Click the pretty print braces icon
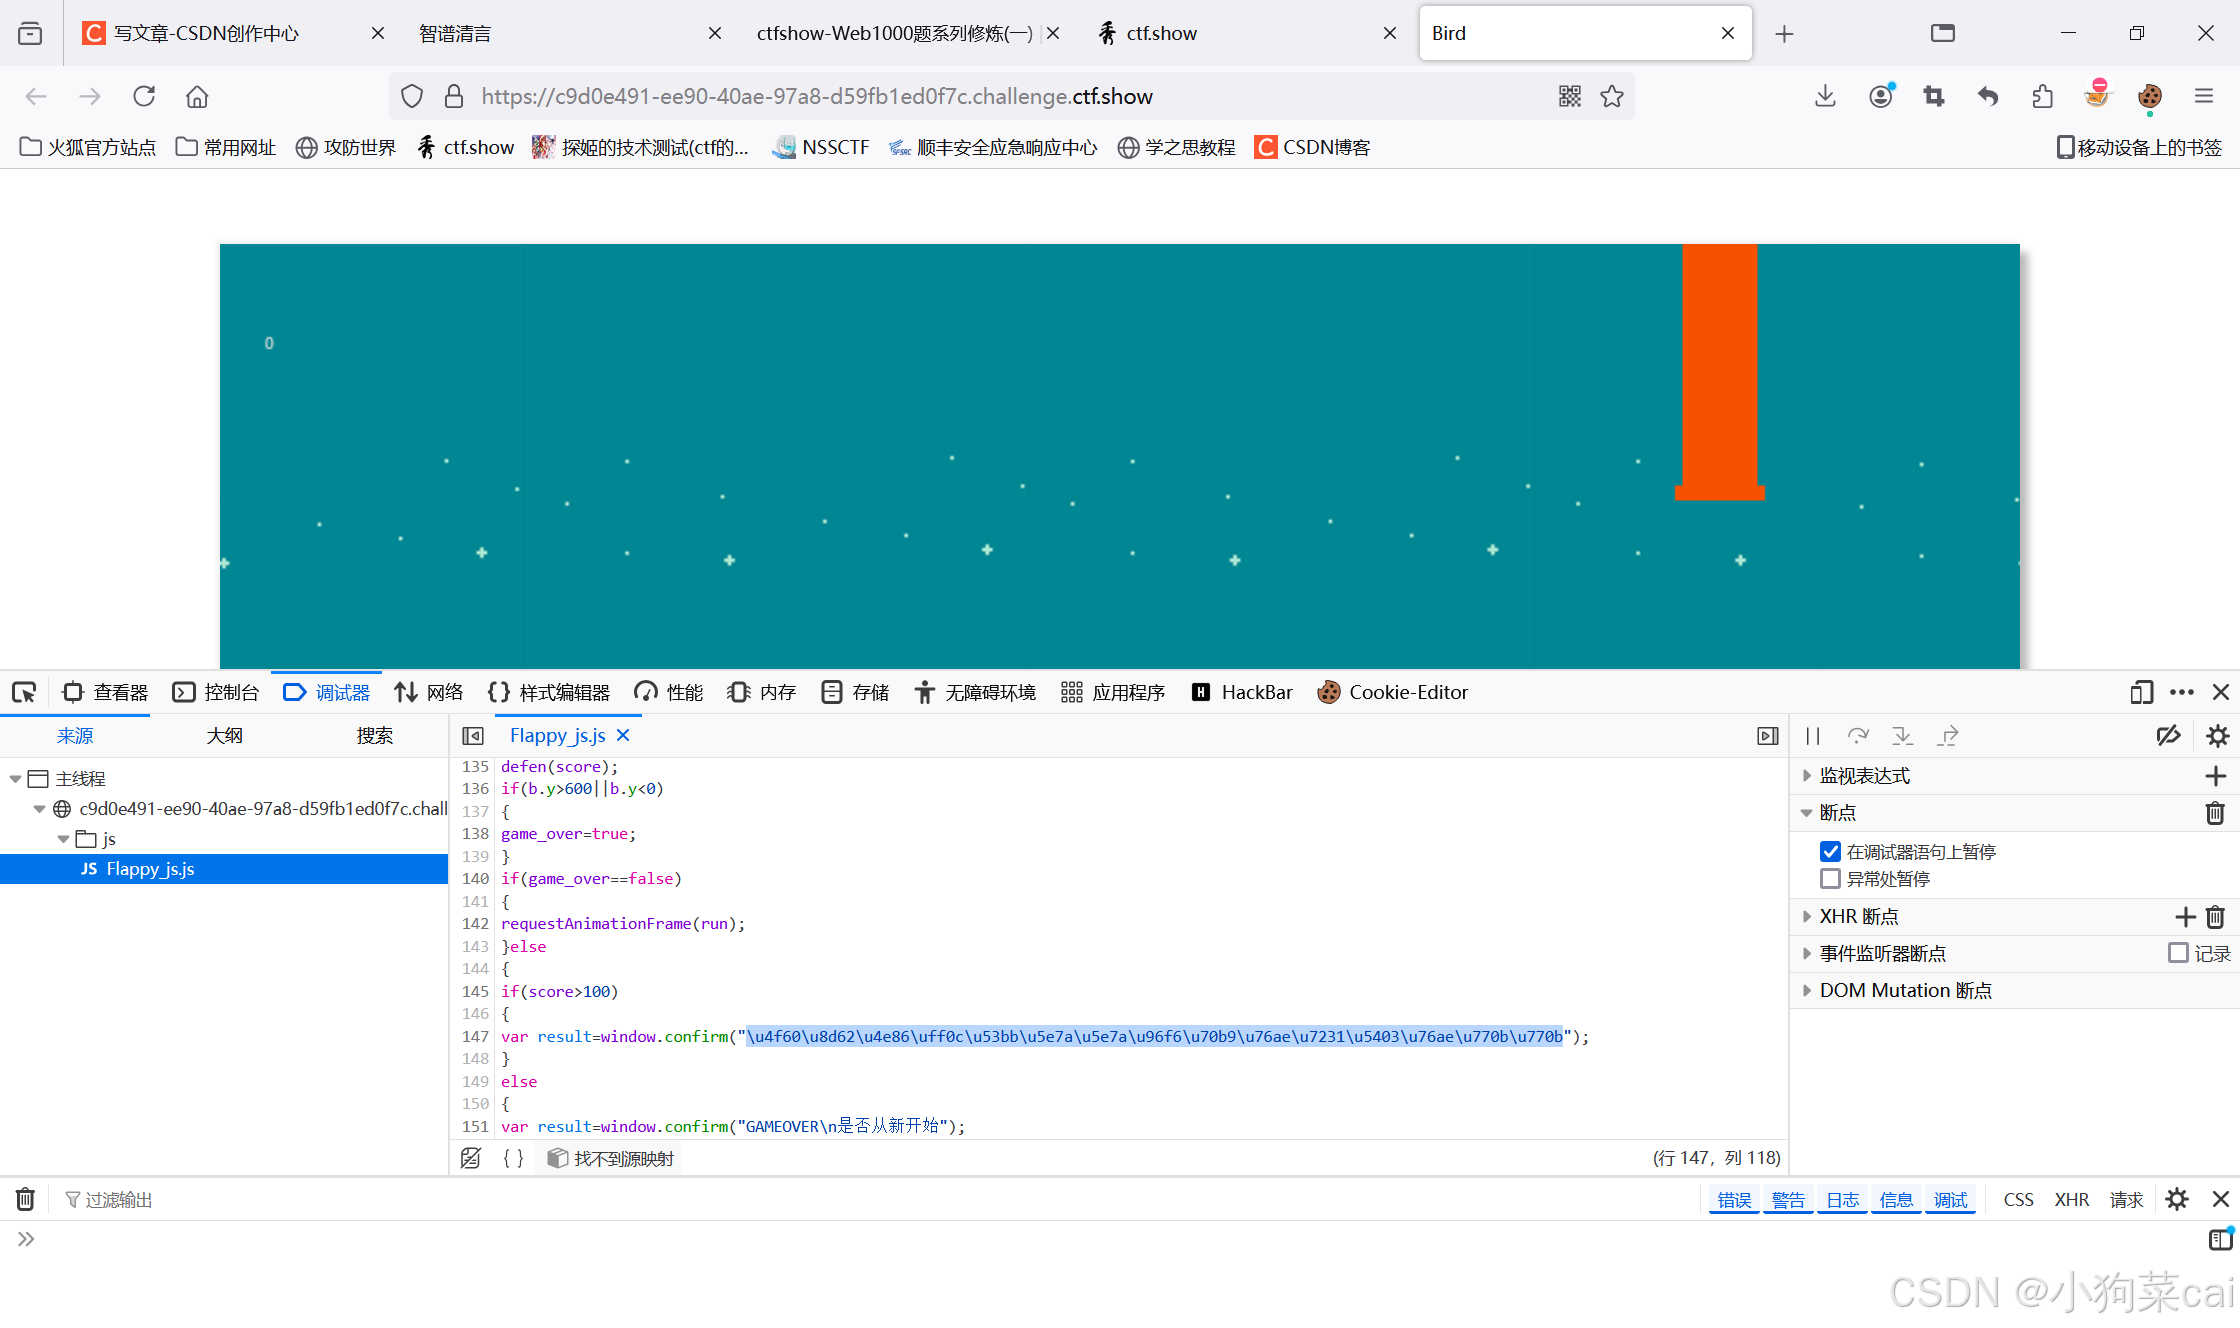 coord(513,1158)
